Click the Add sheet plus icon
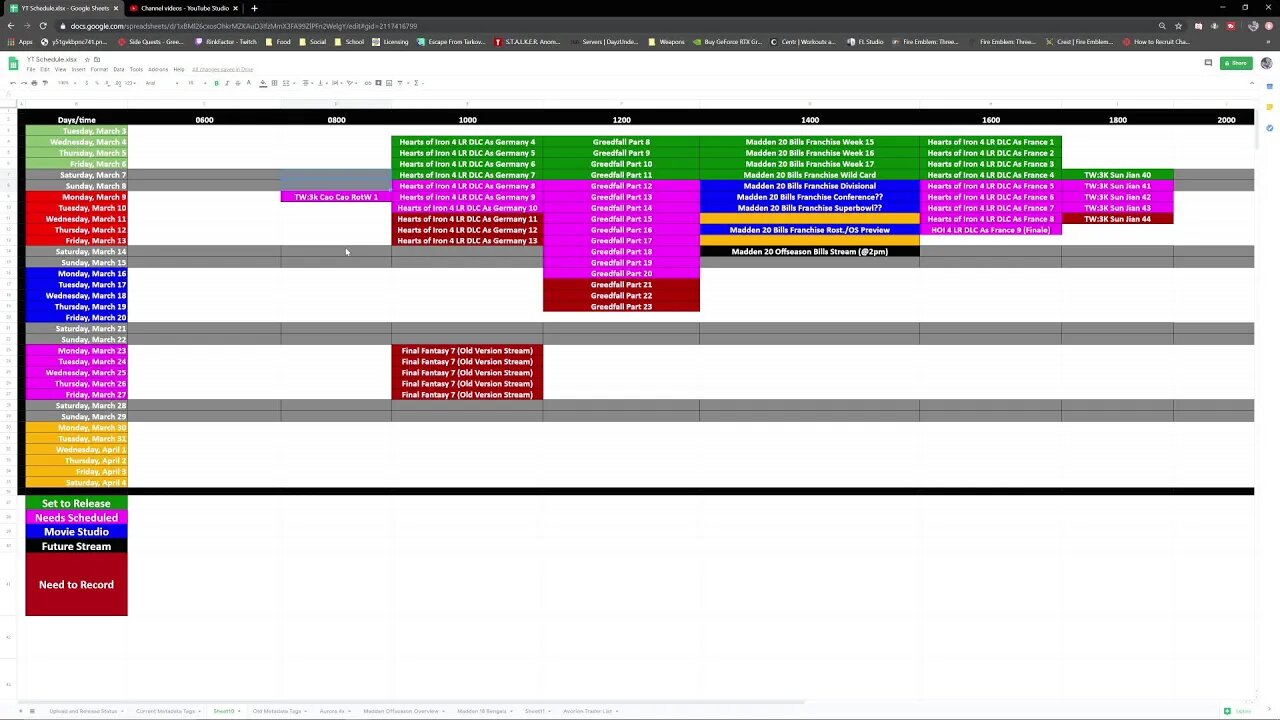This screenshot has height=720, width=1280. [21, 711]
